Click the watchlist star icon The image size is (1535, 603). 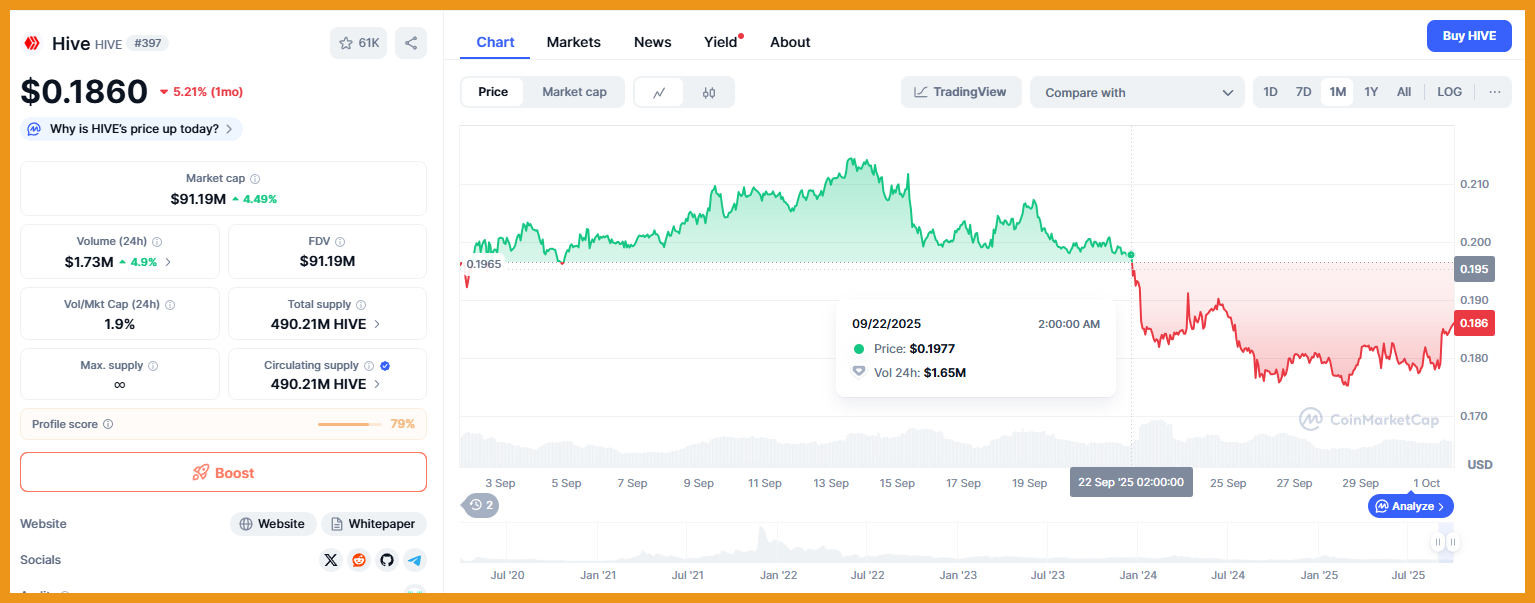[x=346, y=43]
